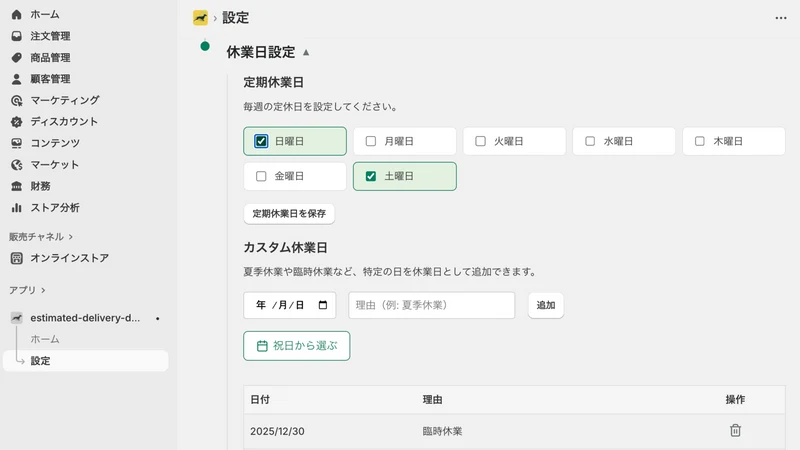Click the order management inbox icon

tap(16, 36)
